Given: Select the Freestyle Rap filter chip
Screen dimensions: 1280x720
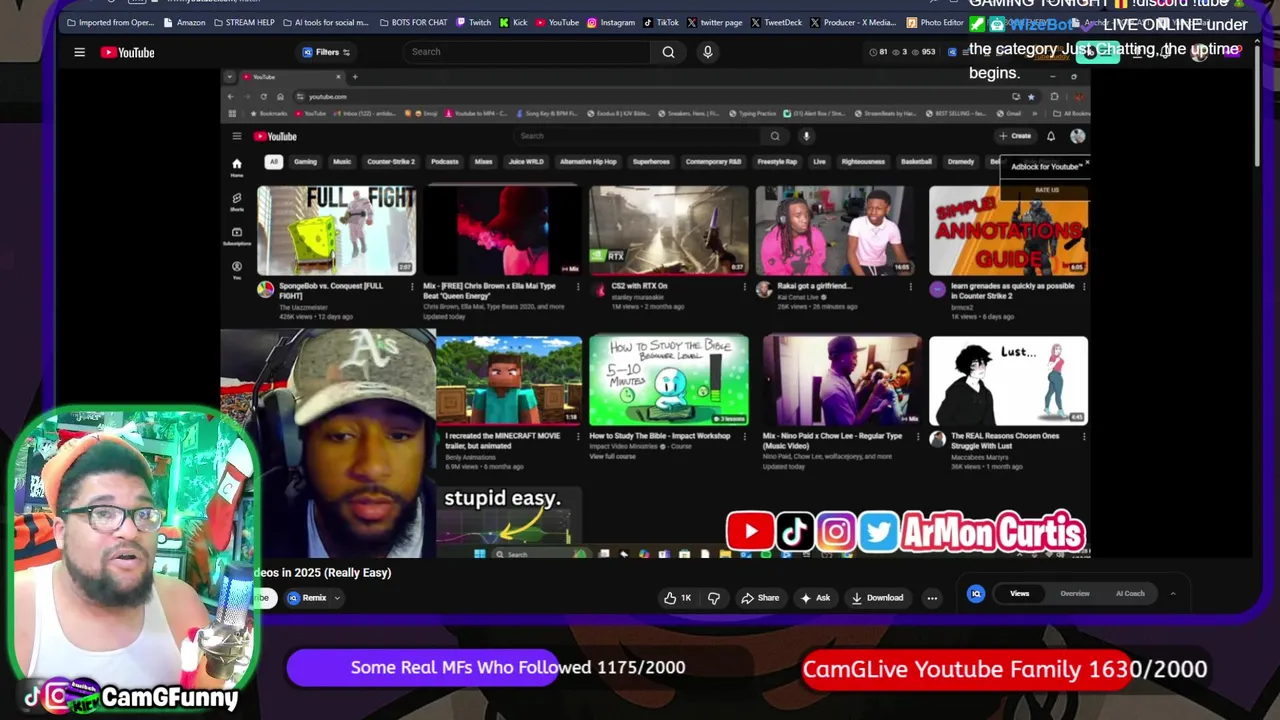Looking at the screenshot, I should 777,162.
